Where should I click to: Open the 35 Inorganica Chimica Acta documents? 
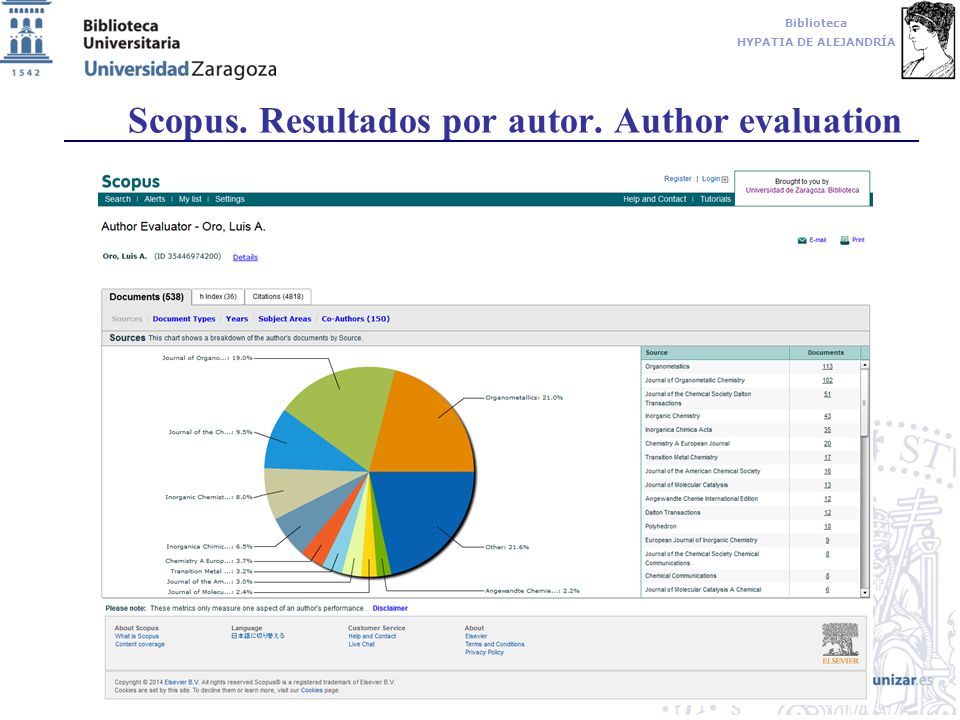pos(827,430)
